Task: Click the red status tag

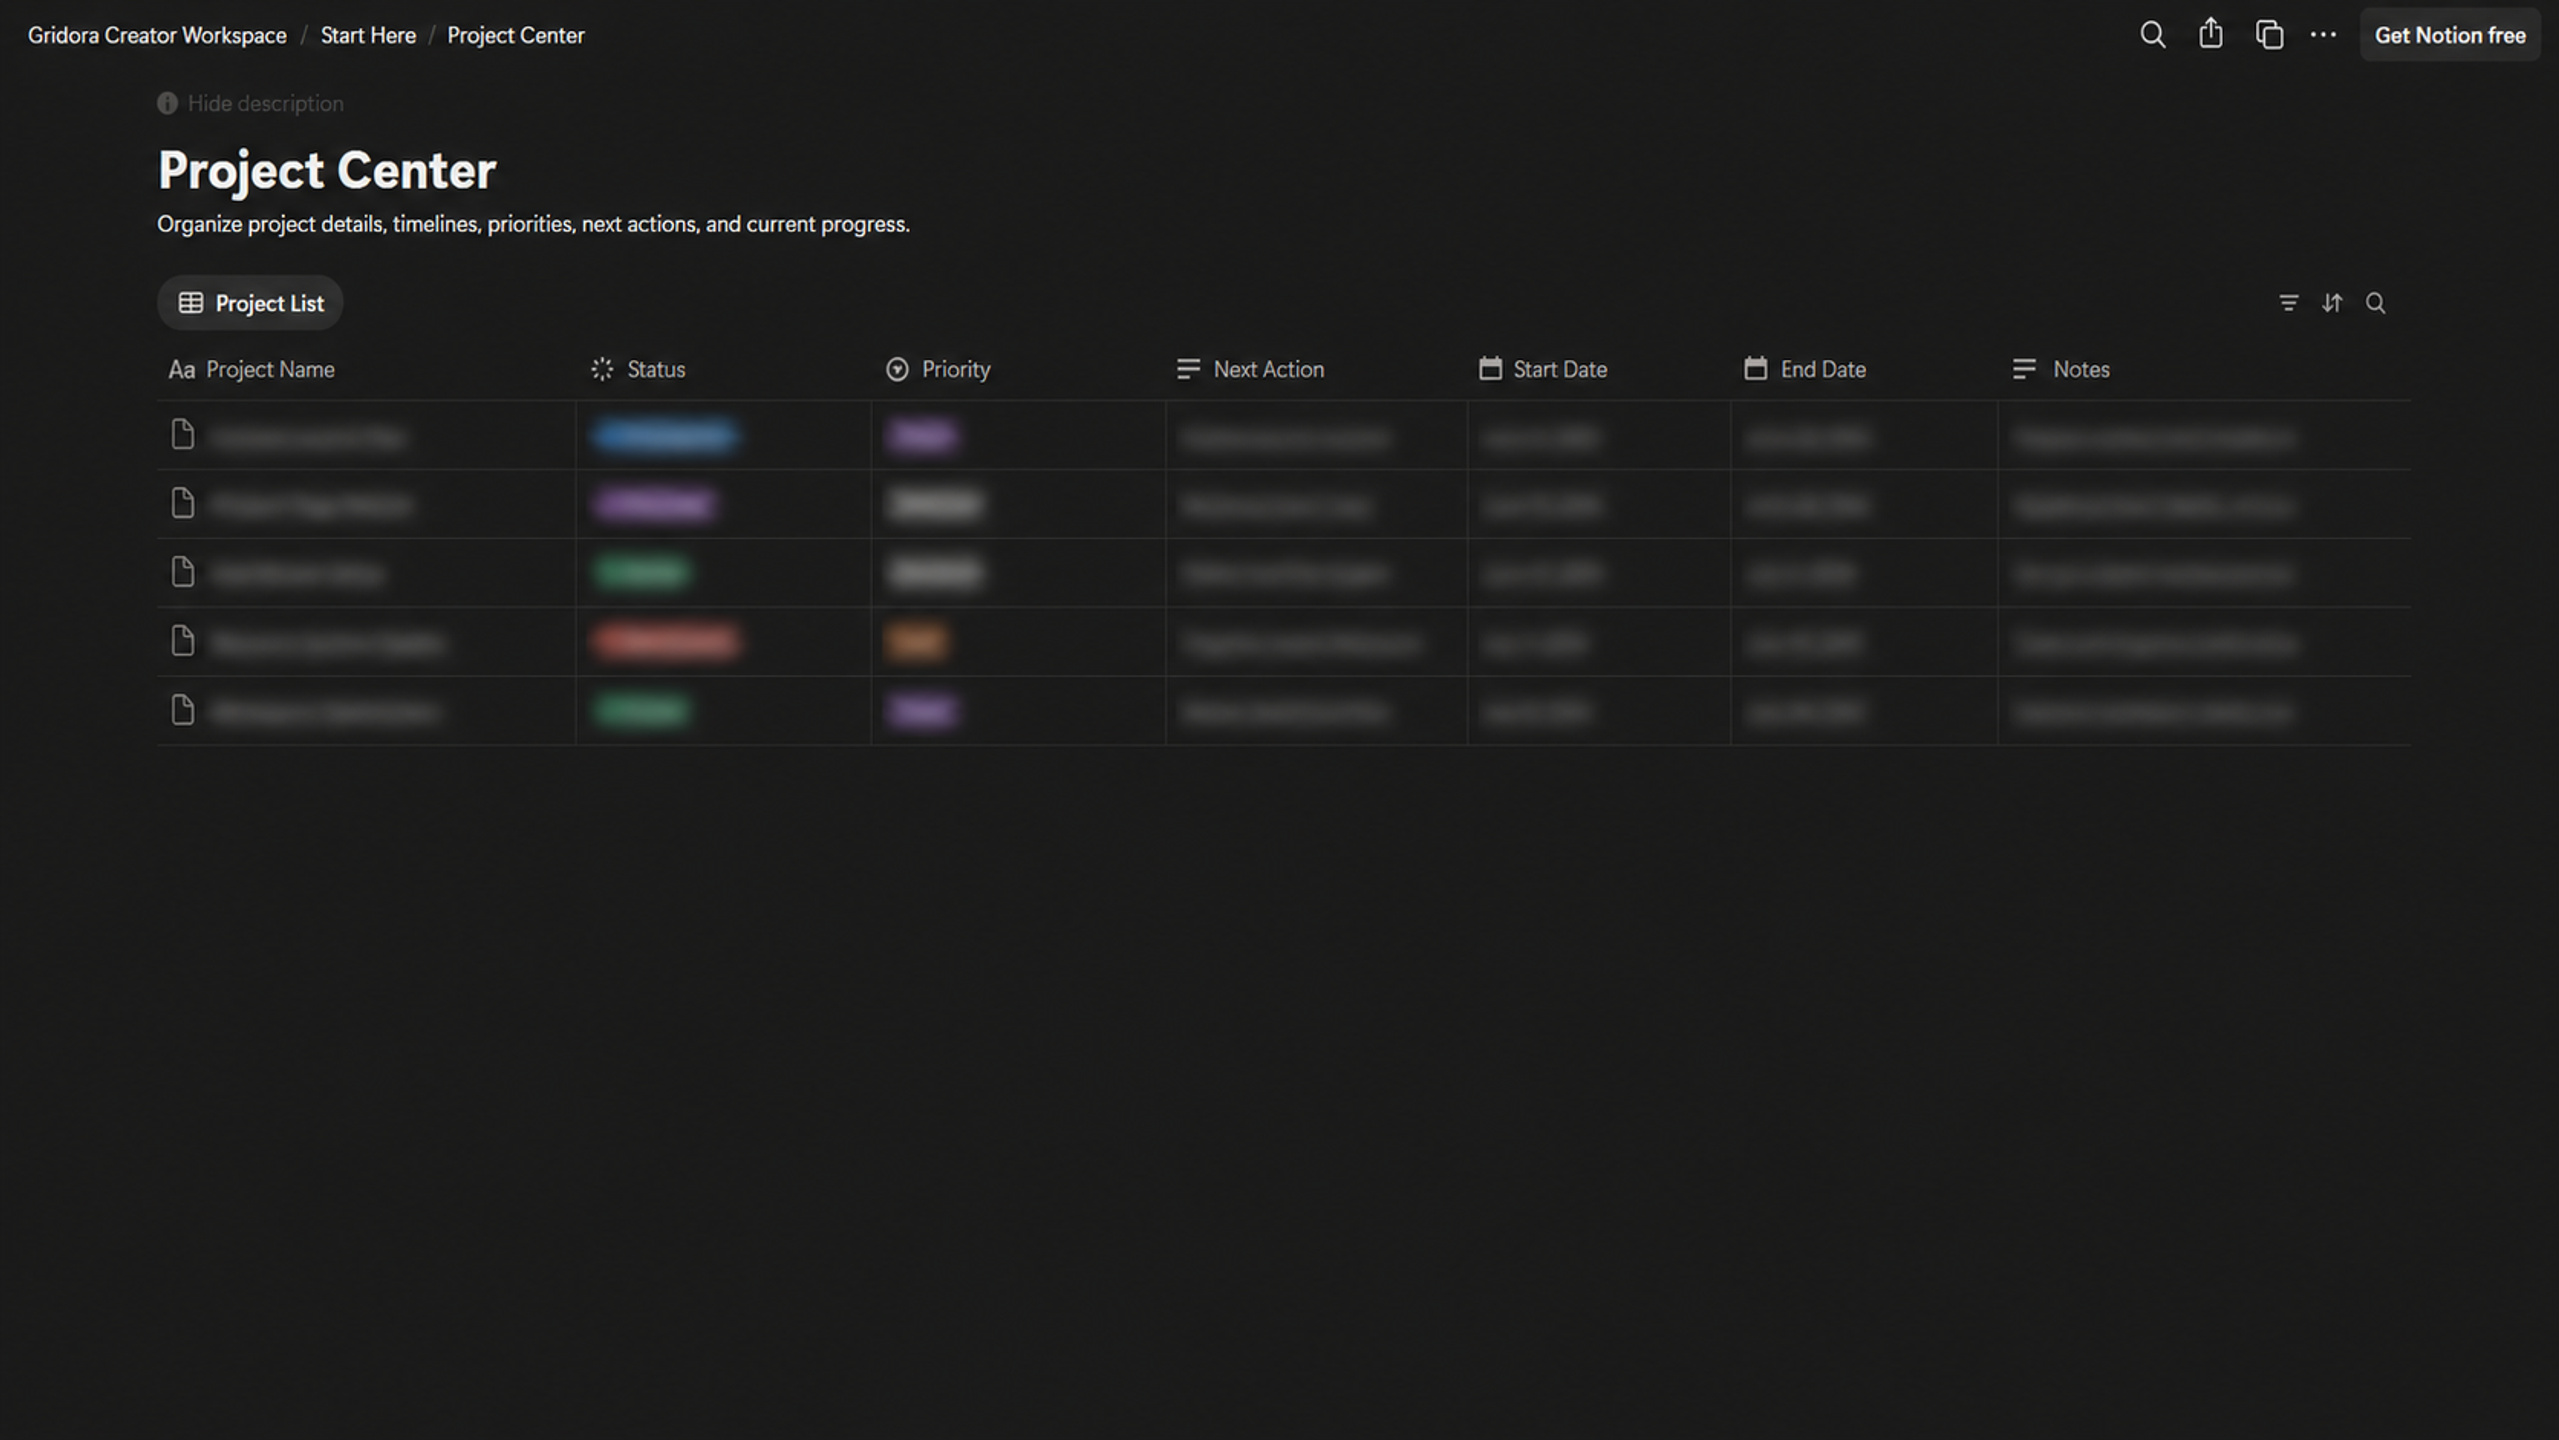Action: [666, 641]
